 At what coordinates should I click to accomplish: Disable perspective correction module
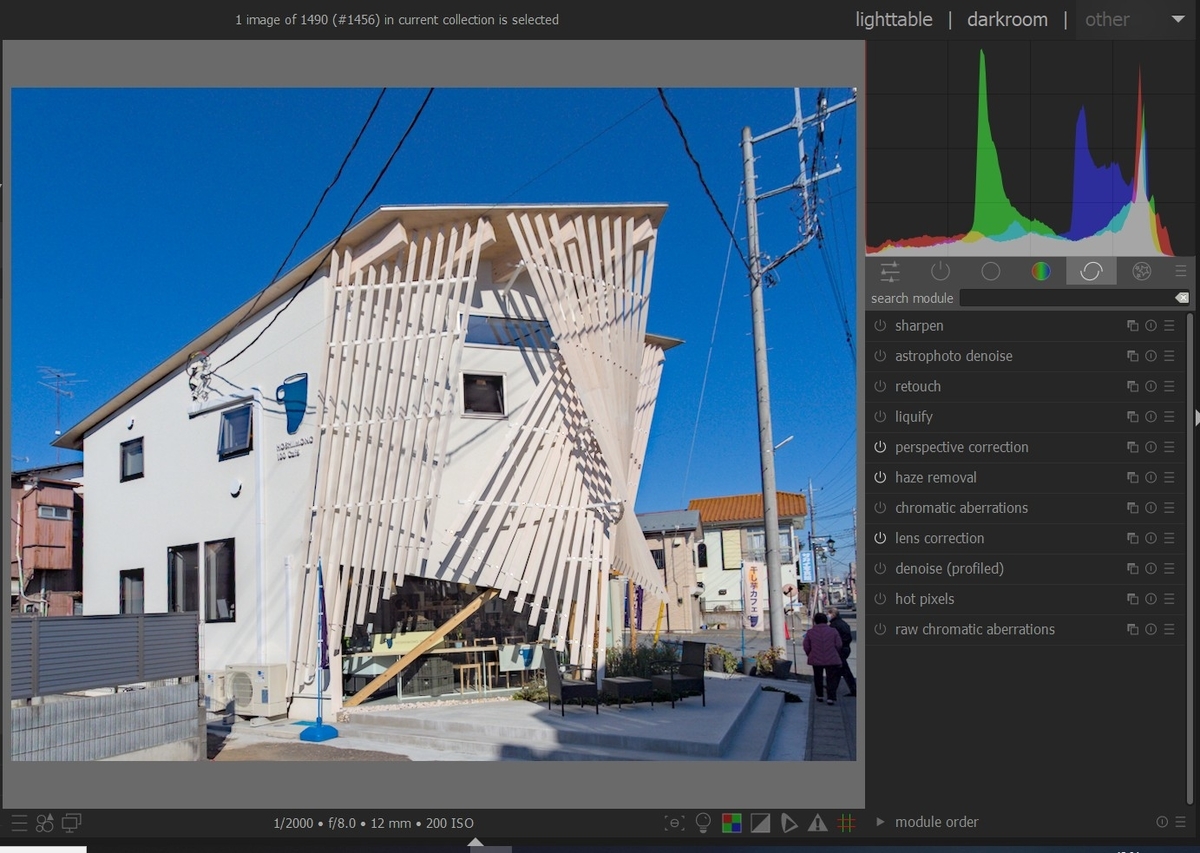pos(880,447)
